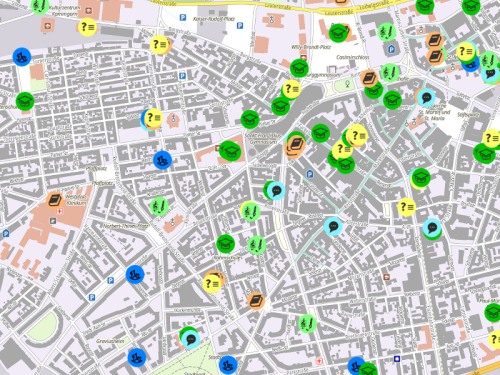Click the cyan chat marker above St. Martin church
The image size is (500, 375).
(x=426, y=98)
